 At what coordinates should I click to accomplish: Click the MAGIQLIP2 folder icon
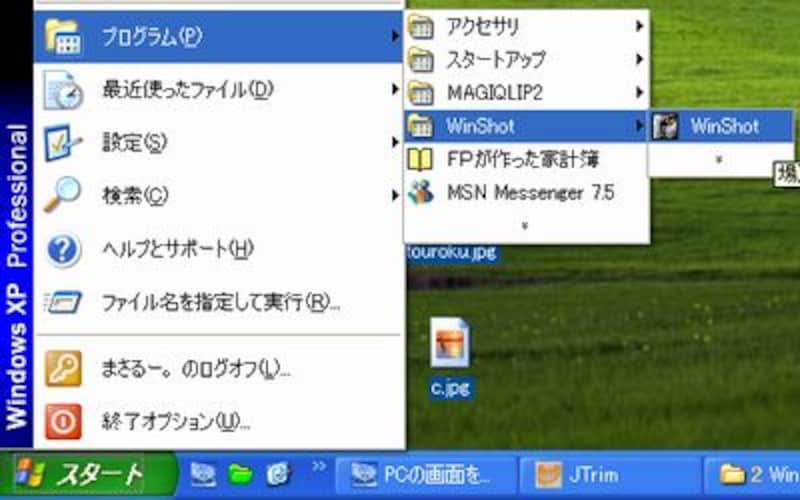421,93
